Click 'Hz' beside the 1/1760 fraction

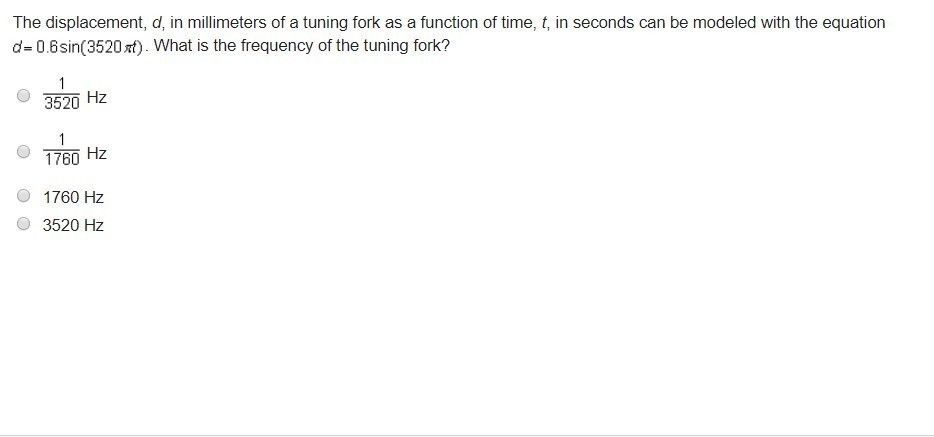click(97, 153)
